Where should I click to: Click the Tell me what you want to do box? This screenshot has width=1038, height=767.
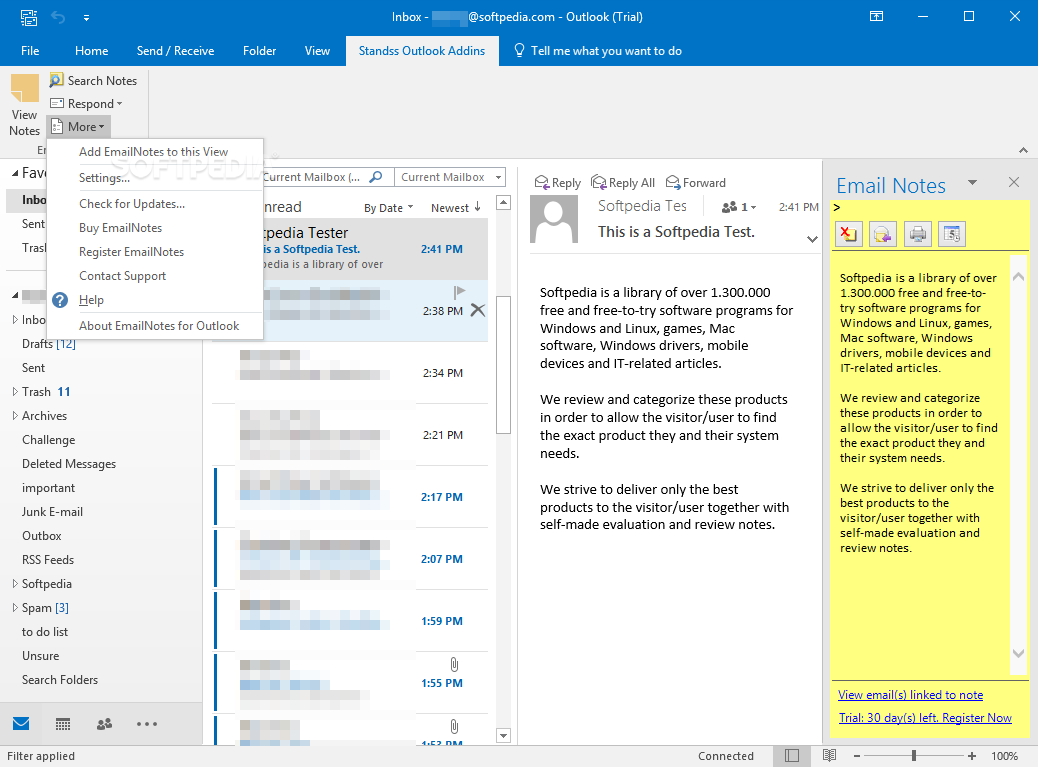click(x=598, y=51)
